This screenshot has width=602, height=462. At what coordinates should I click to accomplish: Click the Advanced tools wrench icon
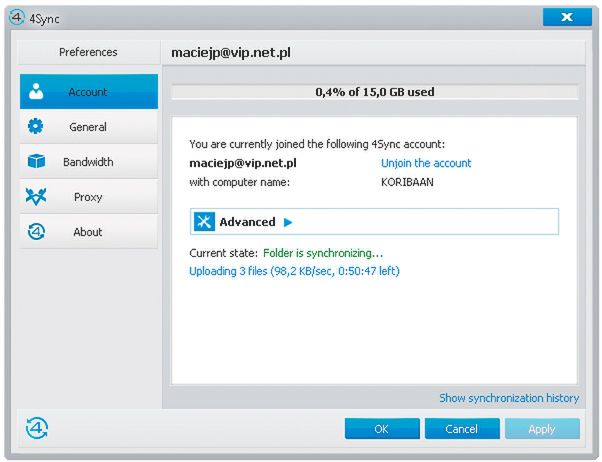point(204,222)
